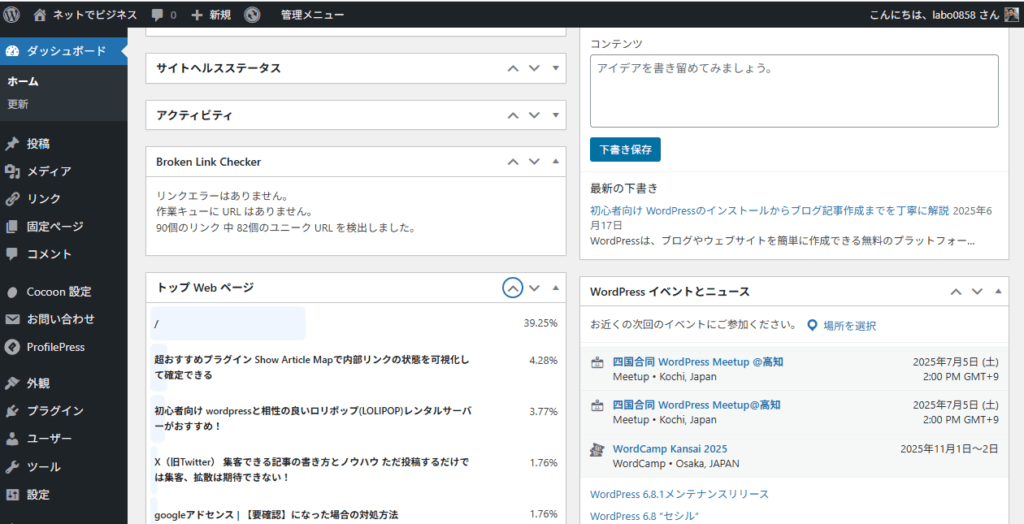Move サイトヘルスステータス panel up

click(513, 68)
